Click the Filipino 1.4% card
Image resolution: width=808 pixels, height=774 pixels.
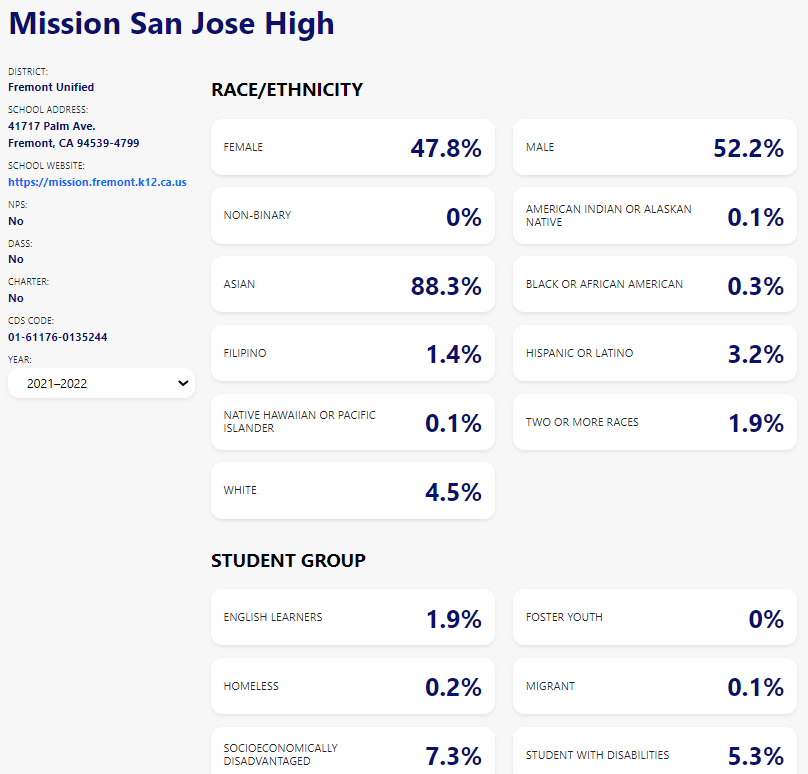pyautogui.click(x=352, y=353)
